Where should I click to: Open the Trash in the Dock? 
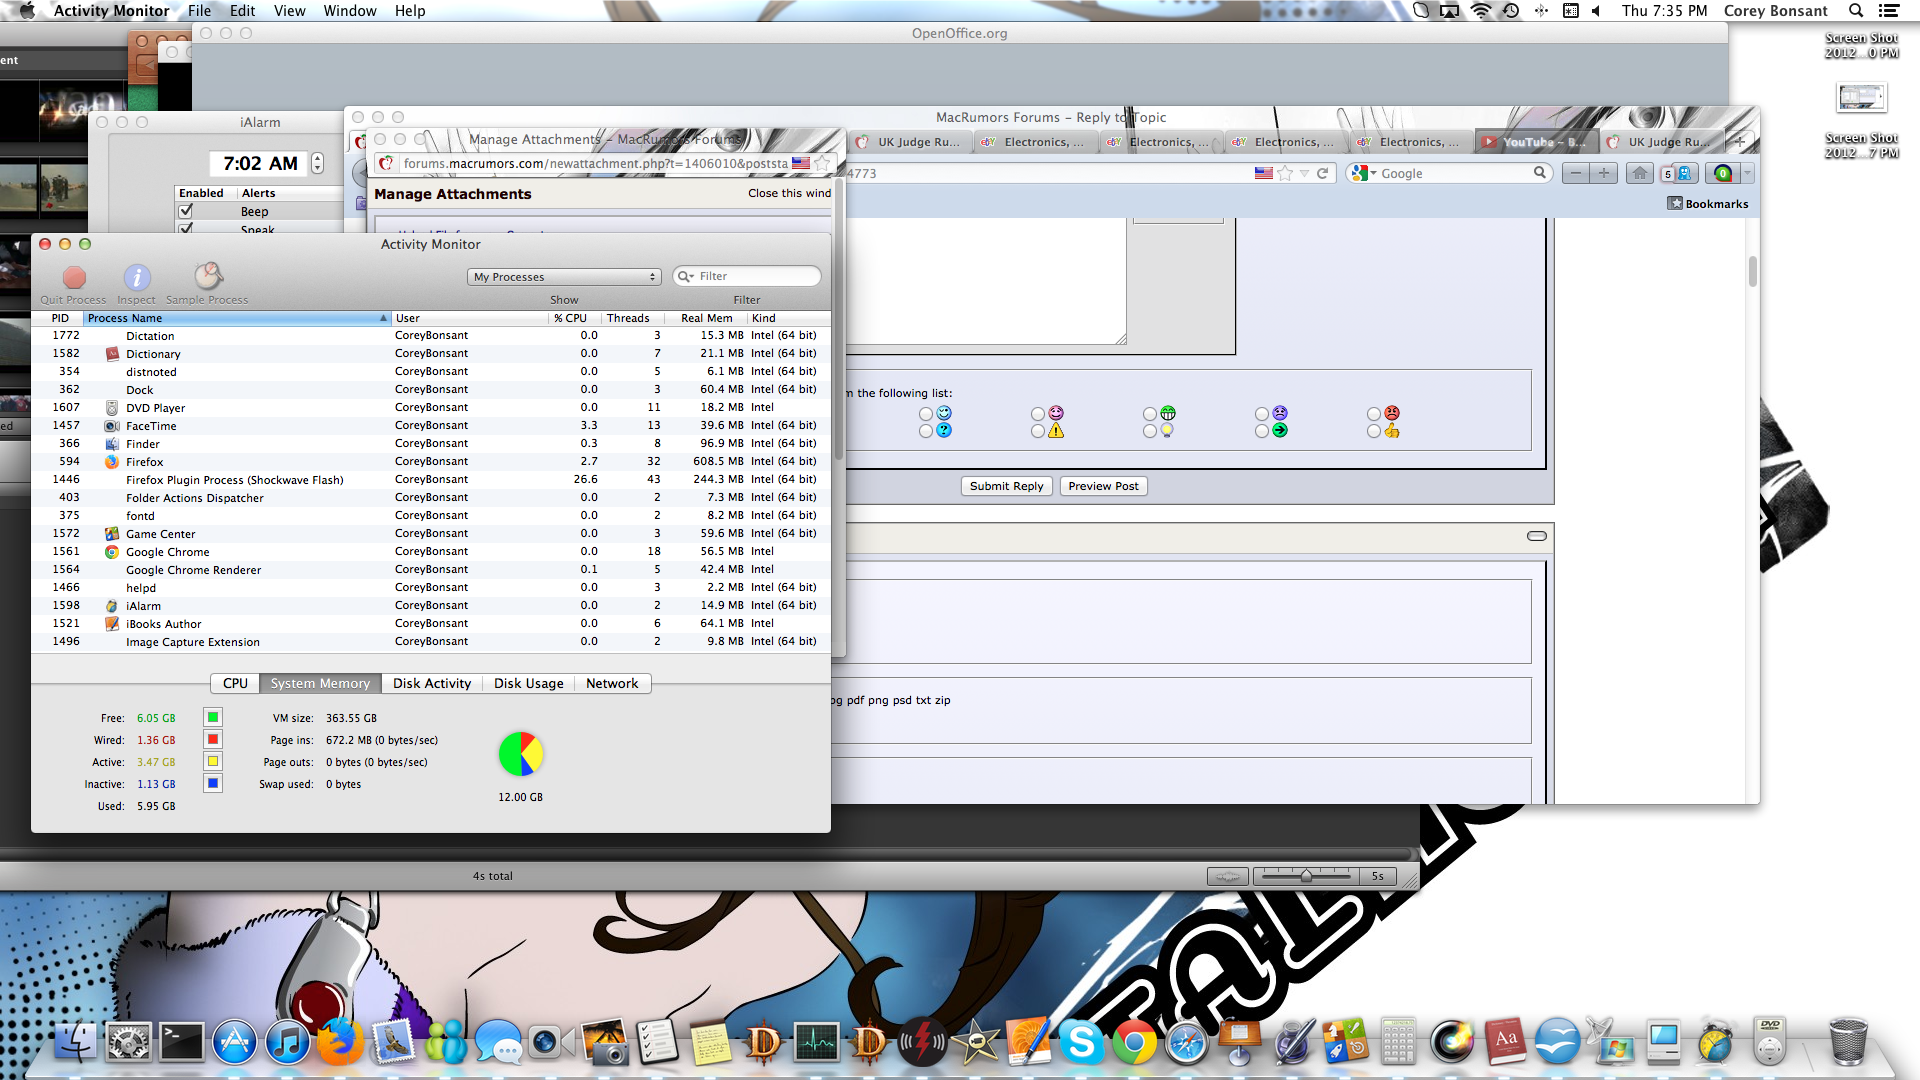pyautogui.click(x=1847, y=1042)
